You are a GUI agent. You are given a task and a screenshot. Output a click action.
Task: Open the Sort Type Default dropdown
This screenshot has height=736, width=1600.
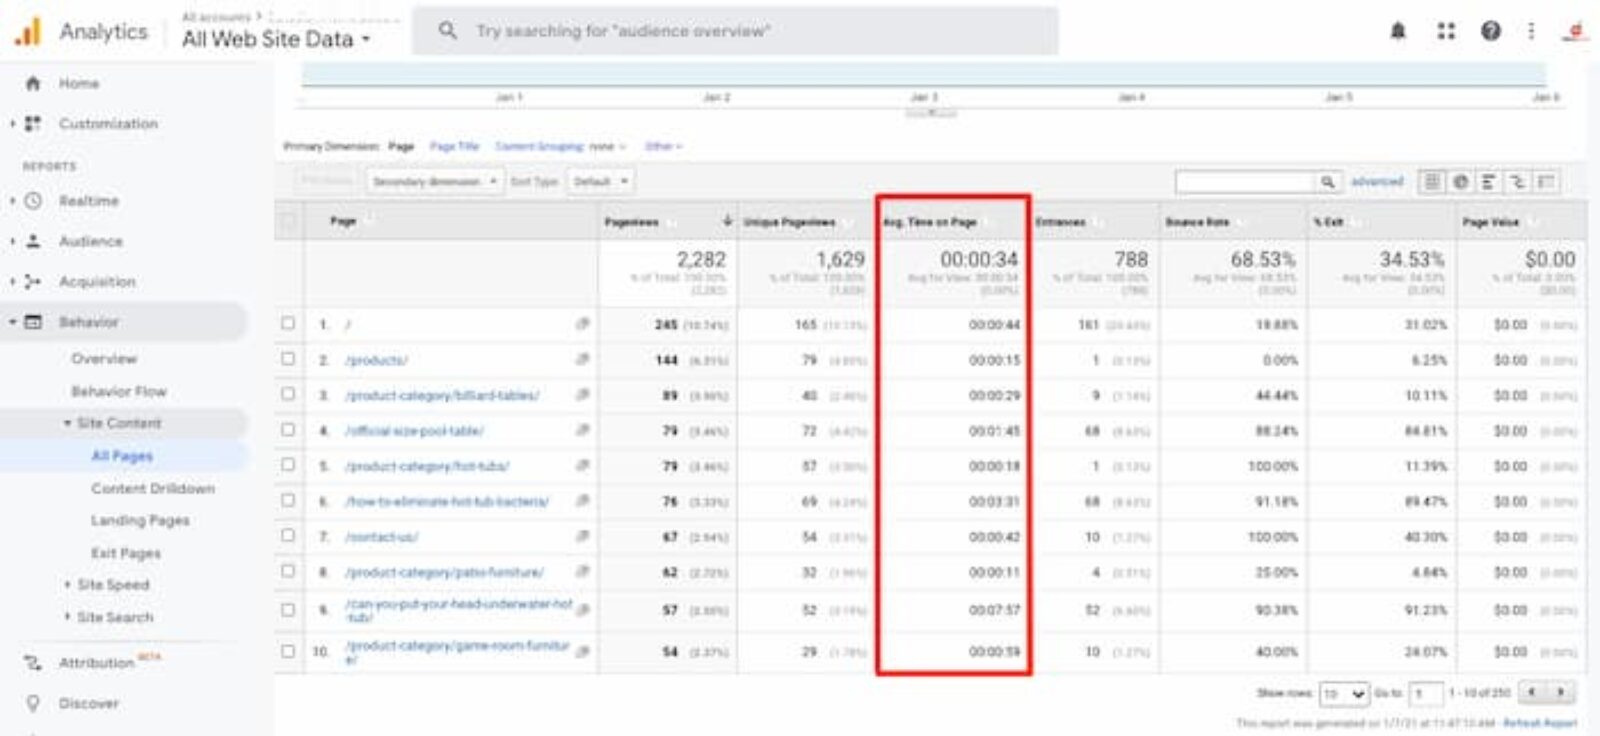click(601, 182)
